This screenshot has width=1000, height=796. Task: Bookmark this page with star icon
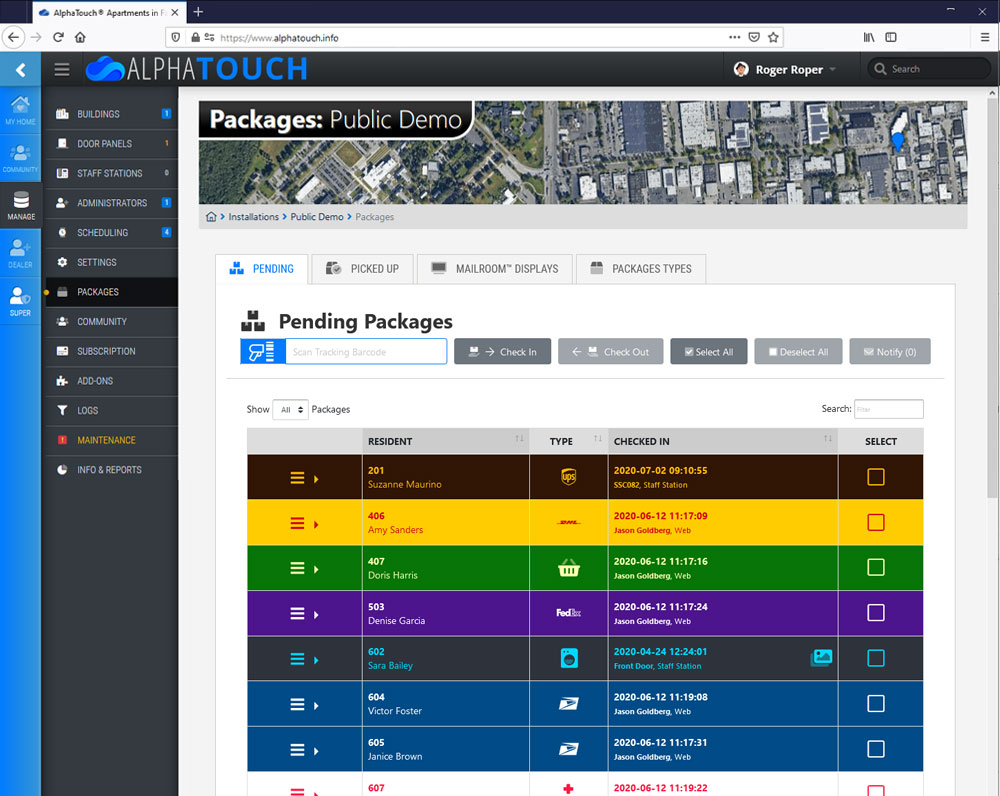tap(774, 37)
